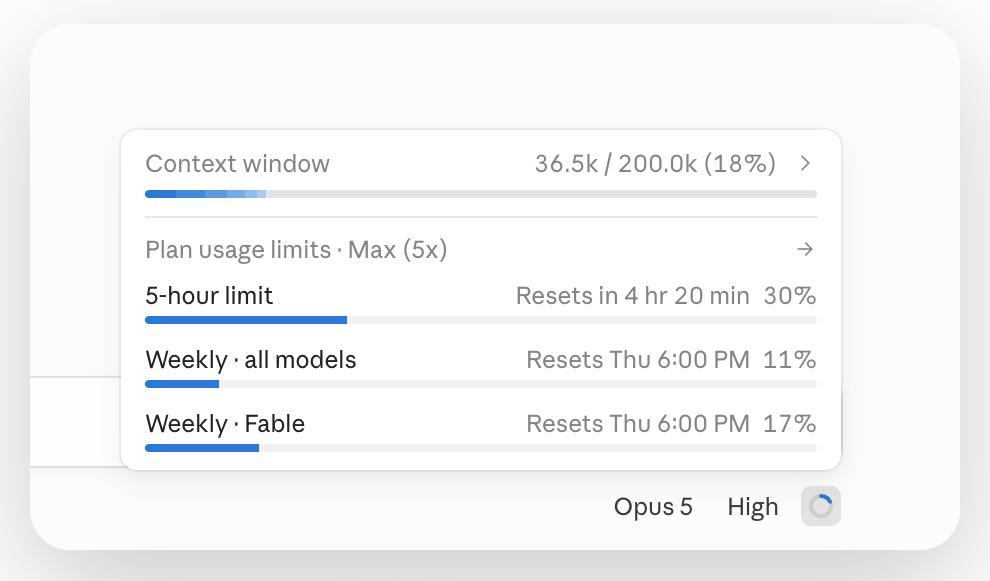The width and height of the screenshot is (990, 581).
Task: Click the 30% usage value
Action: pyautogui.click(x=790, y=296)
